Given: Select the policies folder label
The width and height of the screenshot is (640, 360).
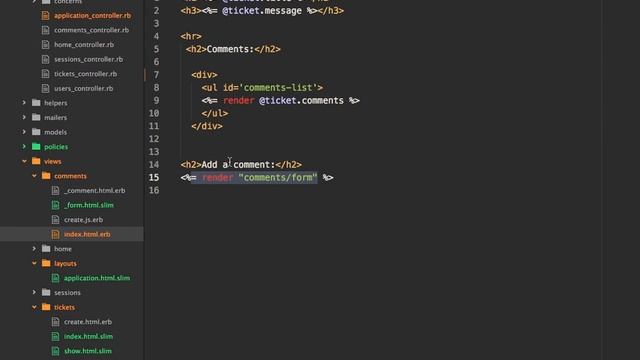Looking at the screenshot, I should [56, 147].
